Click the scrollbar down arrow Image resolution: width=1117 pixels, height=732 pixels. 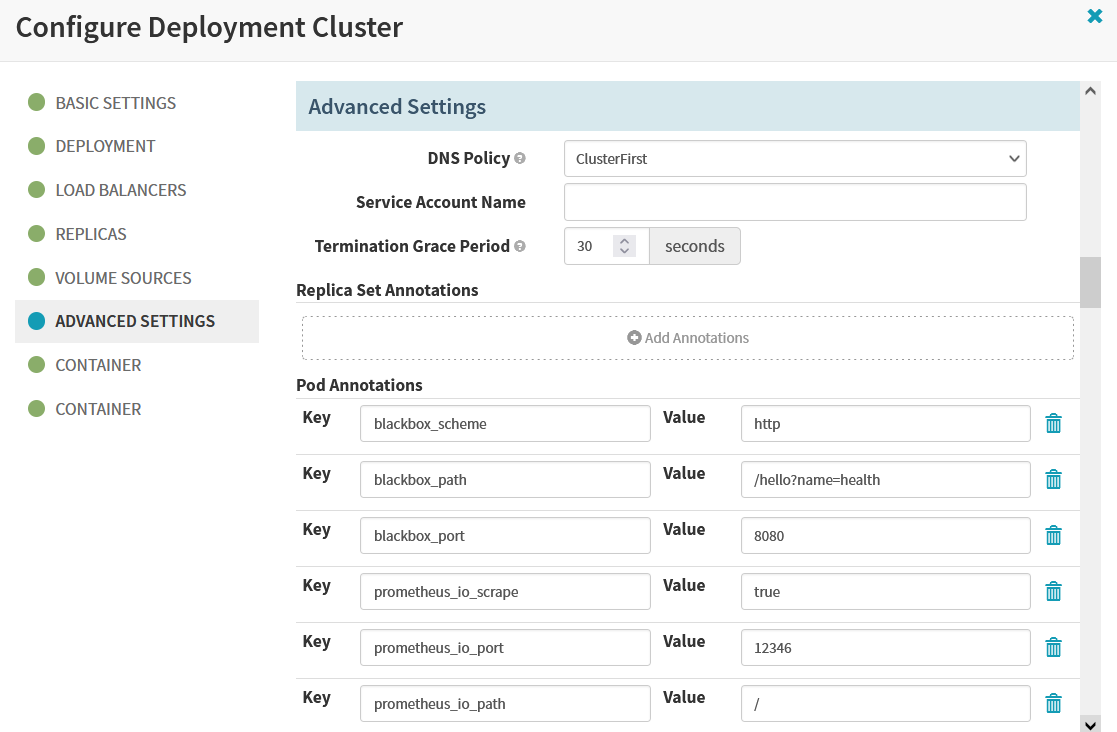tap(1090, 723)
